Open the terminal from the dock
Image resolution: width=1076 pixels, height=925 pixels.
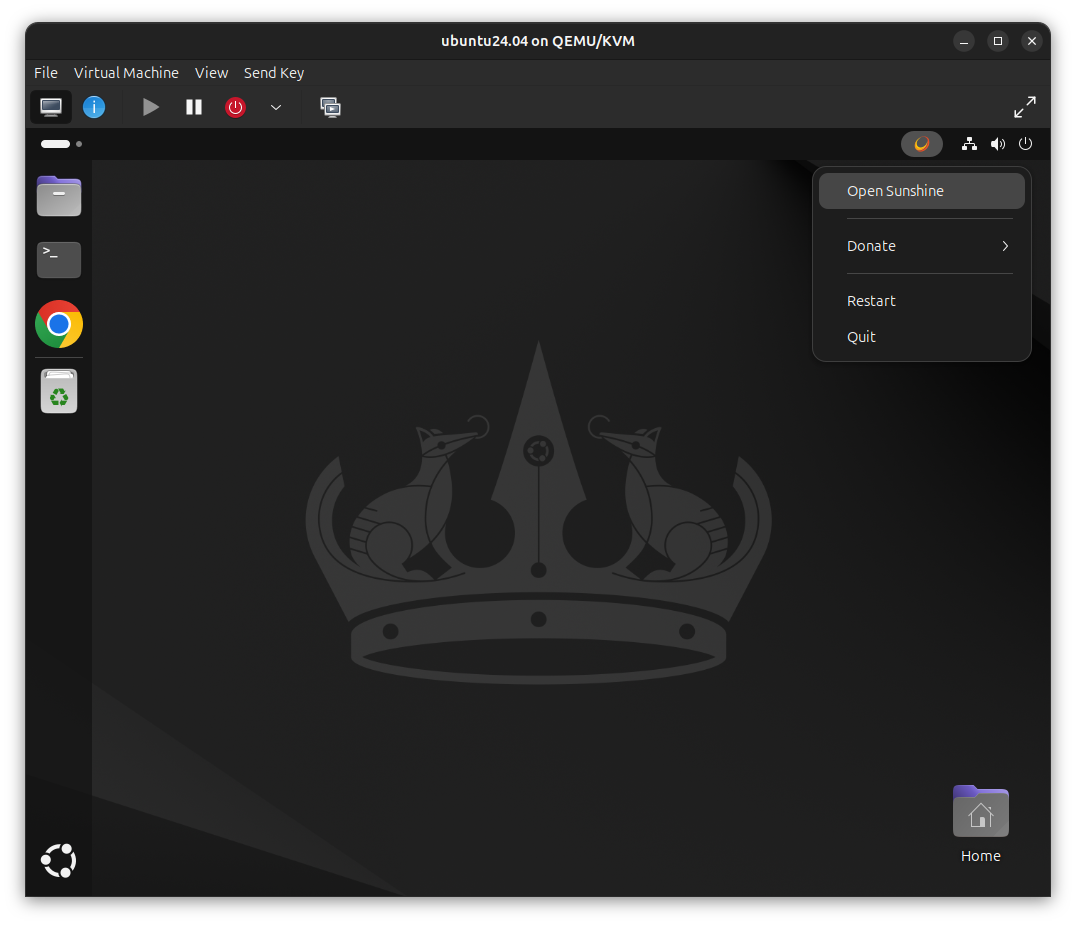[58, 259]
